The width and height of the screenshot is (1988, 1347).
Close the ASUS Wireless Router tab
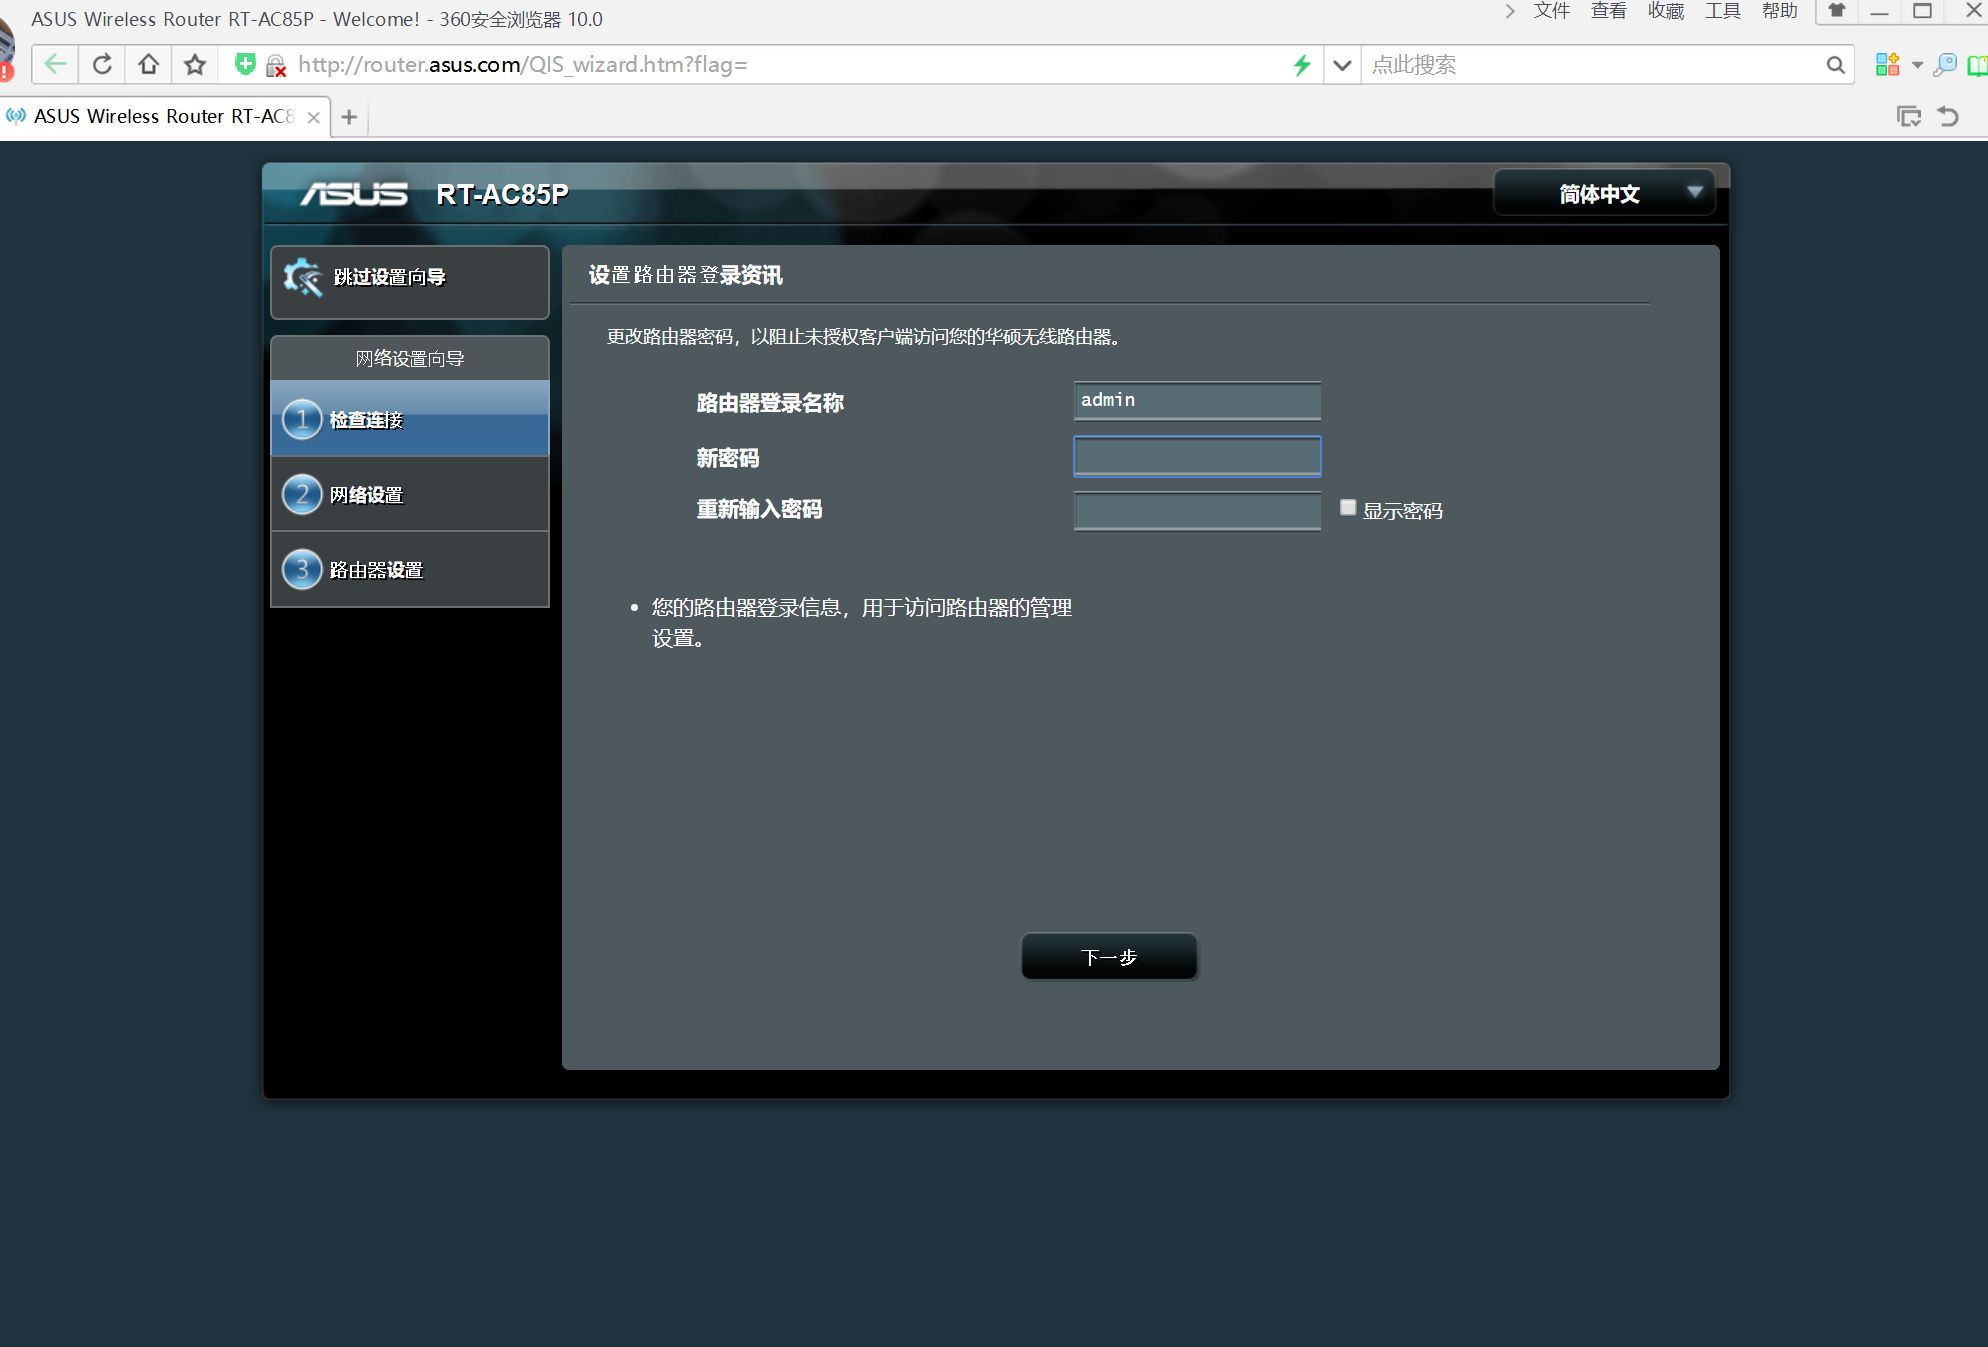tap(313, 117)
